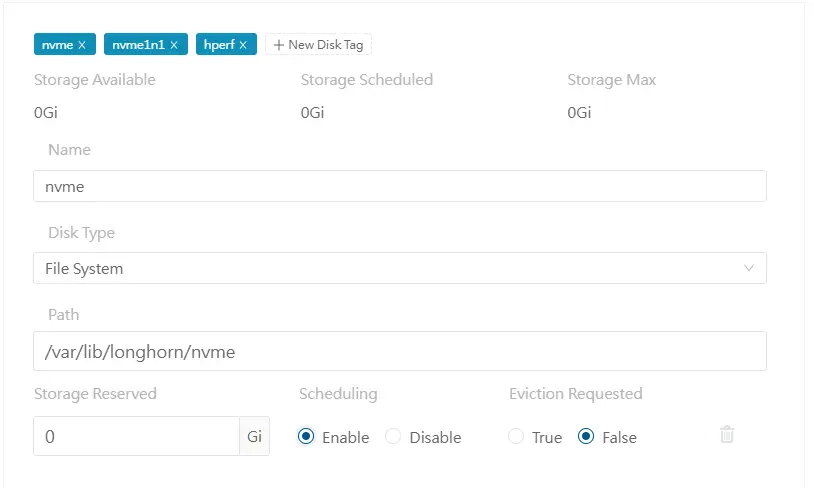Focus the Storage Reserved number field
814x488 pixels.
coord(136,437)
